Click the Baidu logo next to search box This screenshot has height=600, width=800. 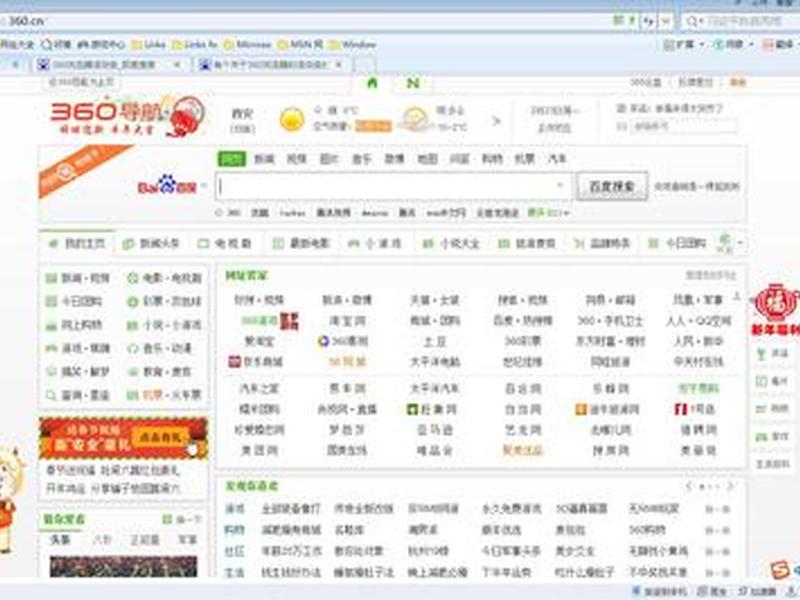167,185
